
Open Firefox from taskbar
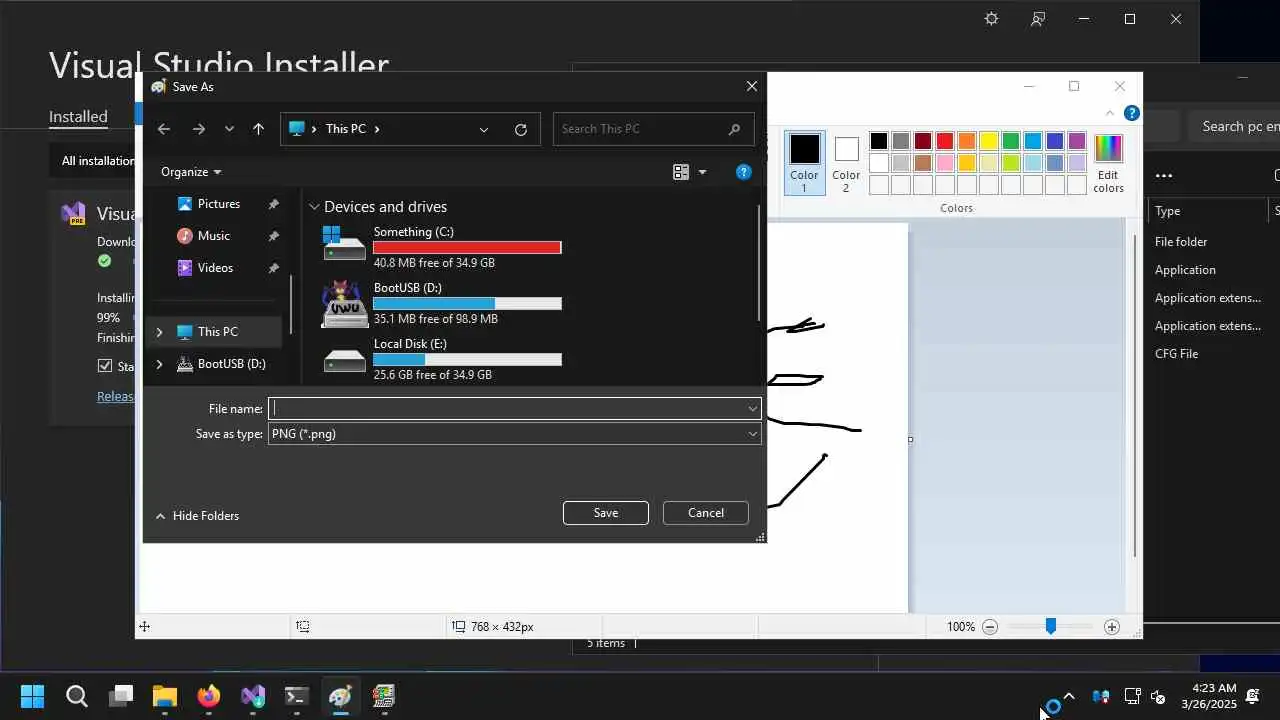(209, 696)
